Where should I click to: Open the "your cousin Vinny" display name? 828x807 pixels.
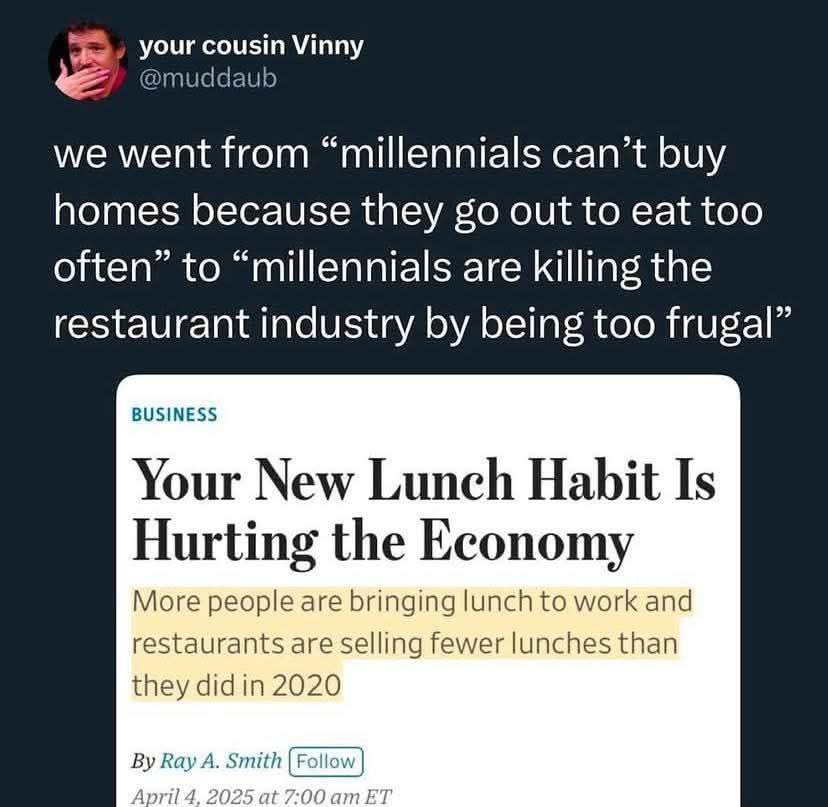[x=250, y=46]
